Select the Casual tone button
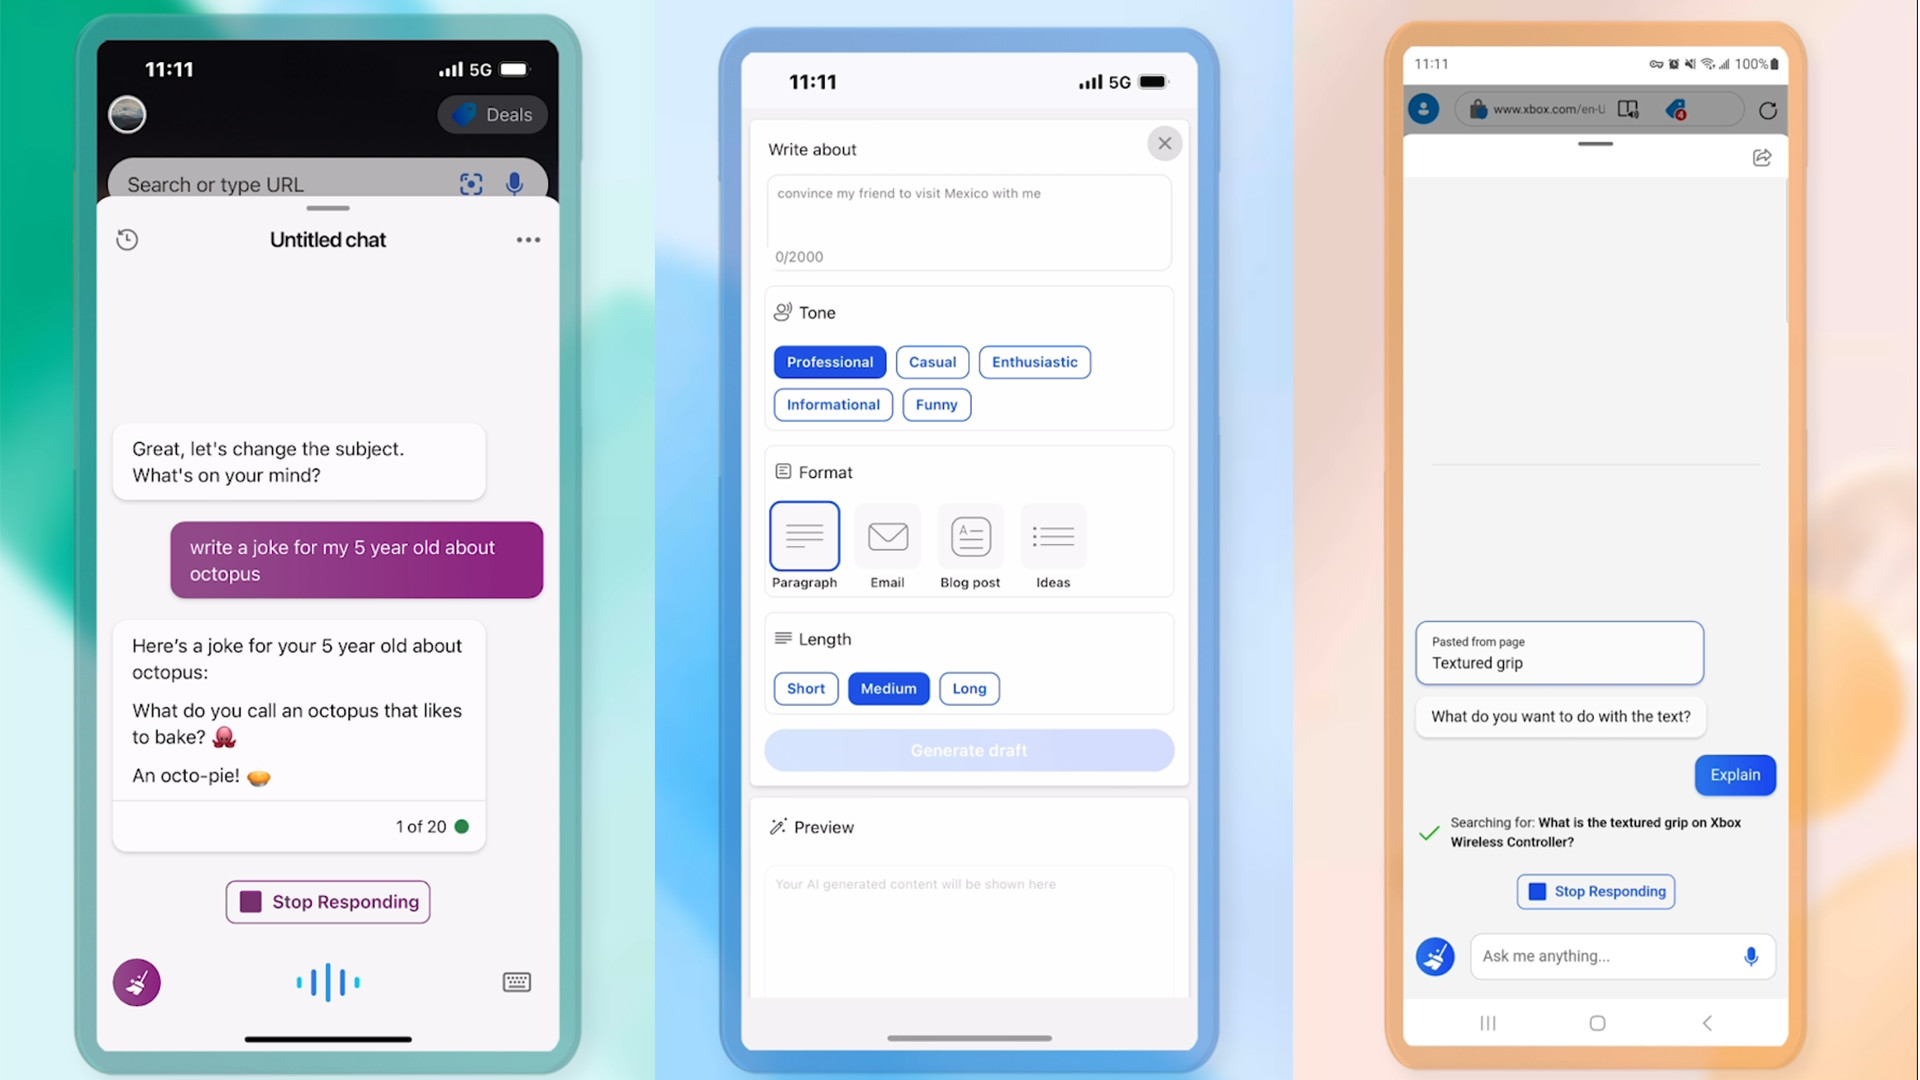This screenshot has width=1920, height=1080. (x=931, y=361)
